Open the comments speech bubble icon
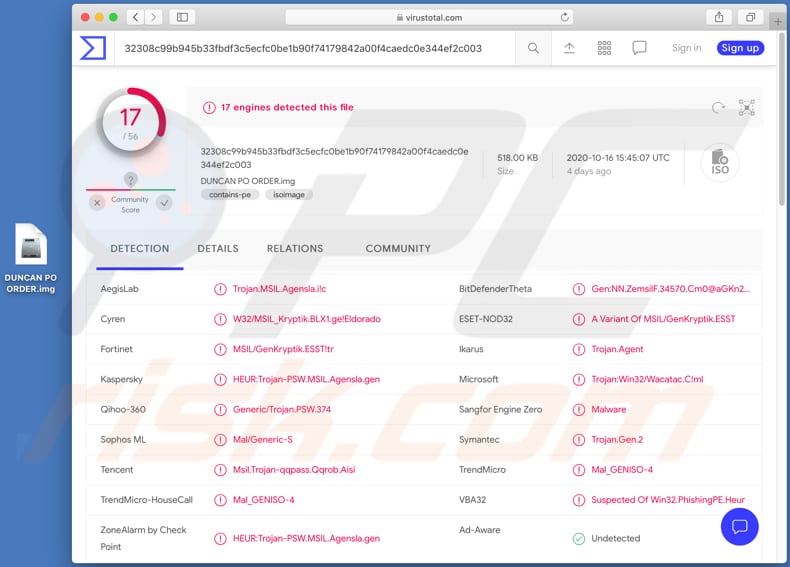This screenshot has width=790, height=567. click(639, 48)
